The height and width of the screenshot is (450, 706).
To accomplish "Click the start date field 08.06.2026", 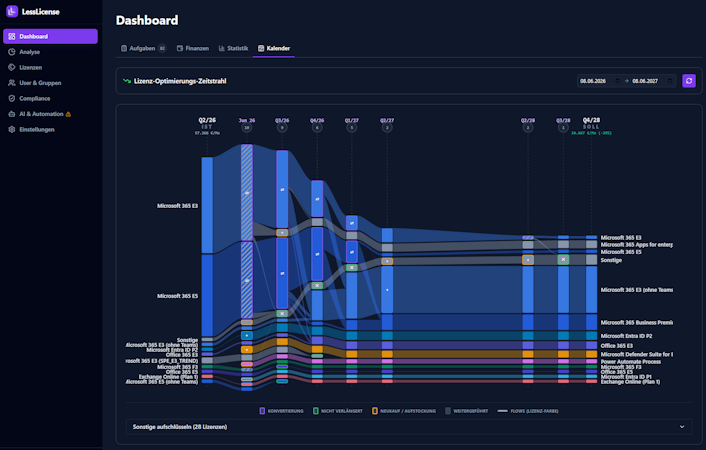I will (600, 81).
